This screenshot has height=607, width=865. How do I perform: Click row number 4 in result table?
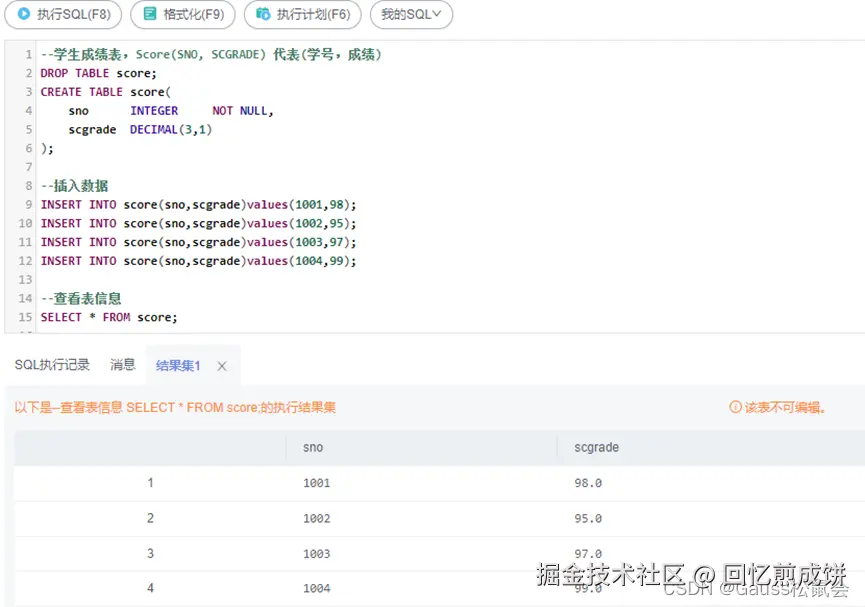click(x=150, y=588)
